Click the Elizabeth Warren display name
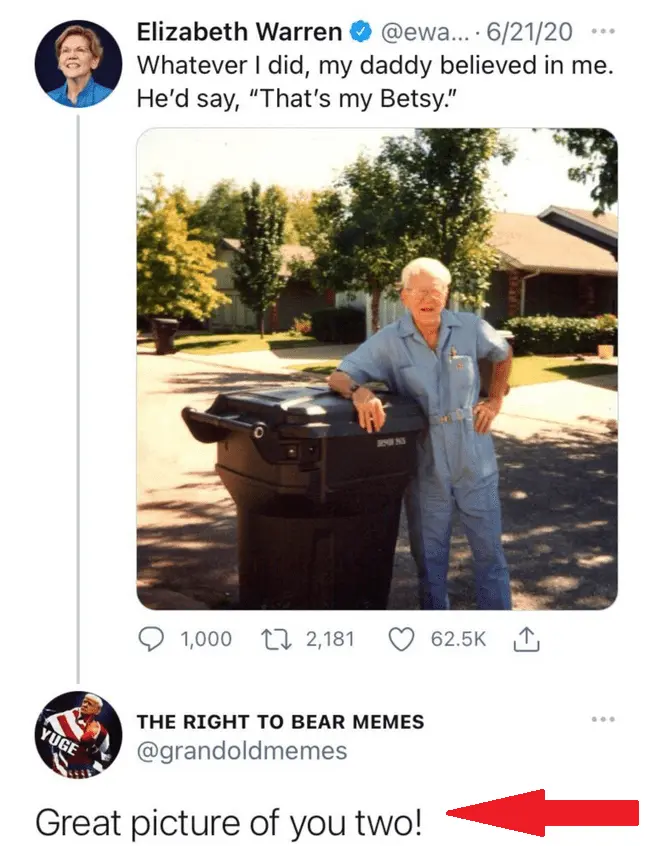Image resolution: width=669 pixels, height=846 pixels. click(x=238, y=33)
